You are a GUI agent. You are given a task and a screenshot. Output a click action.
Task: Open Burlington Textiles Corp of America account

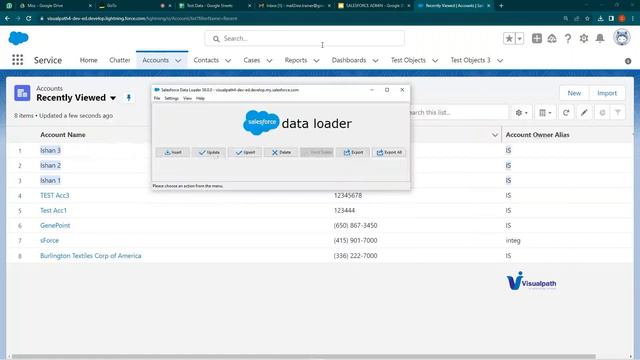(91, 256)
